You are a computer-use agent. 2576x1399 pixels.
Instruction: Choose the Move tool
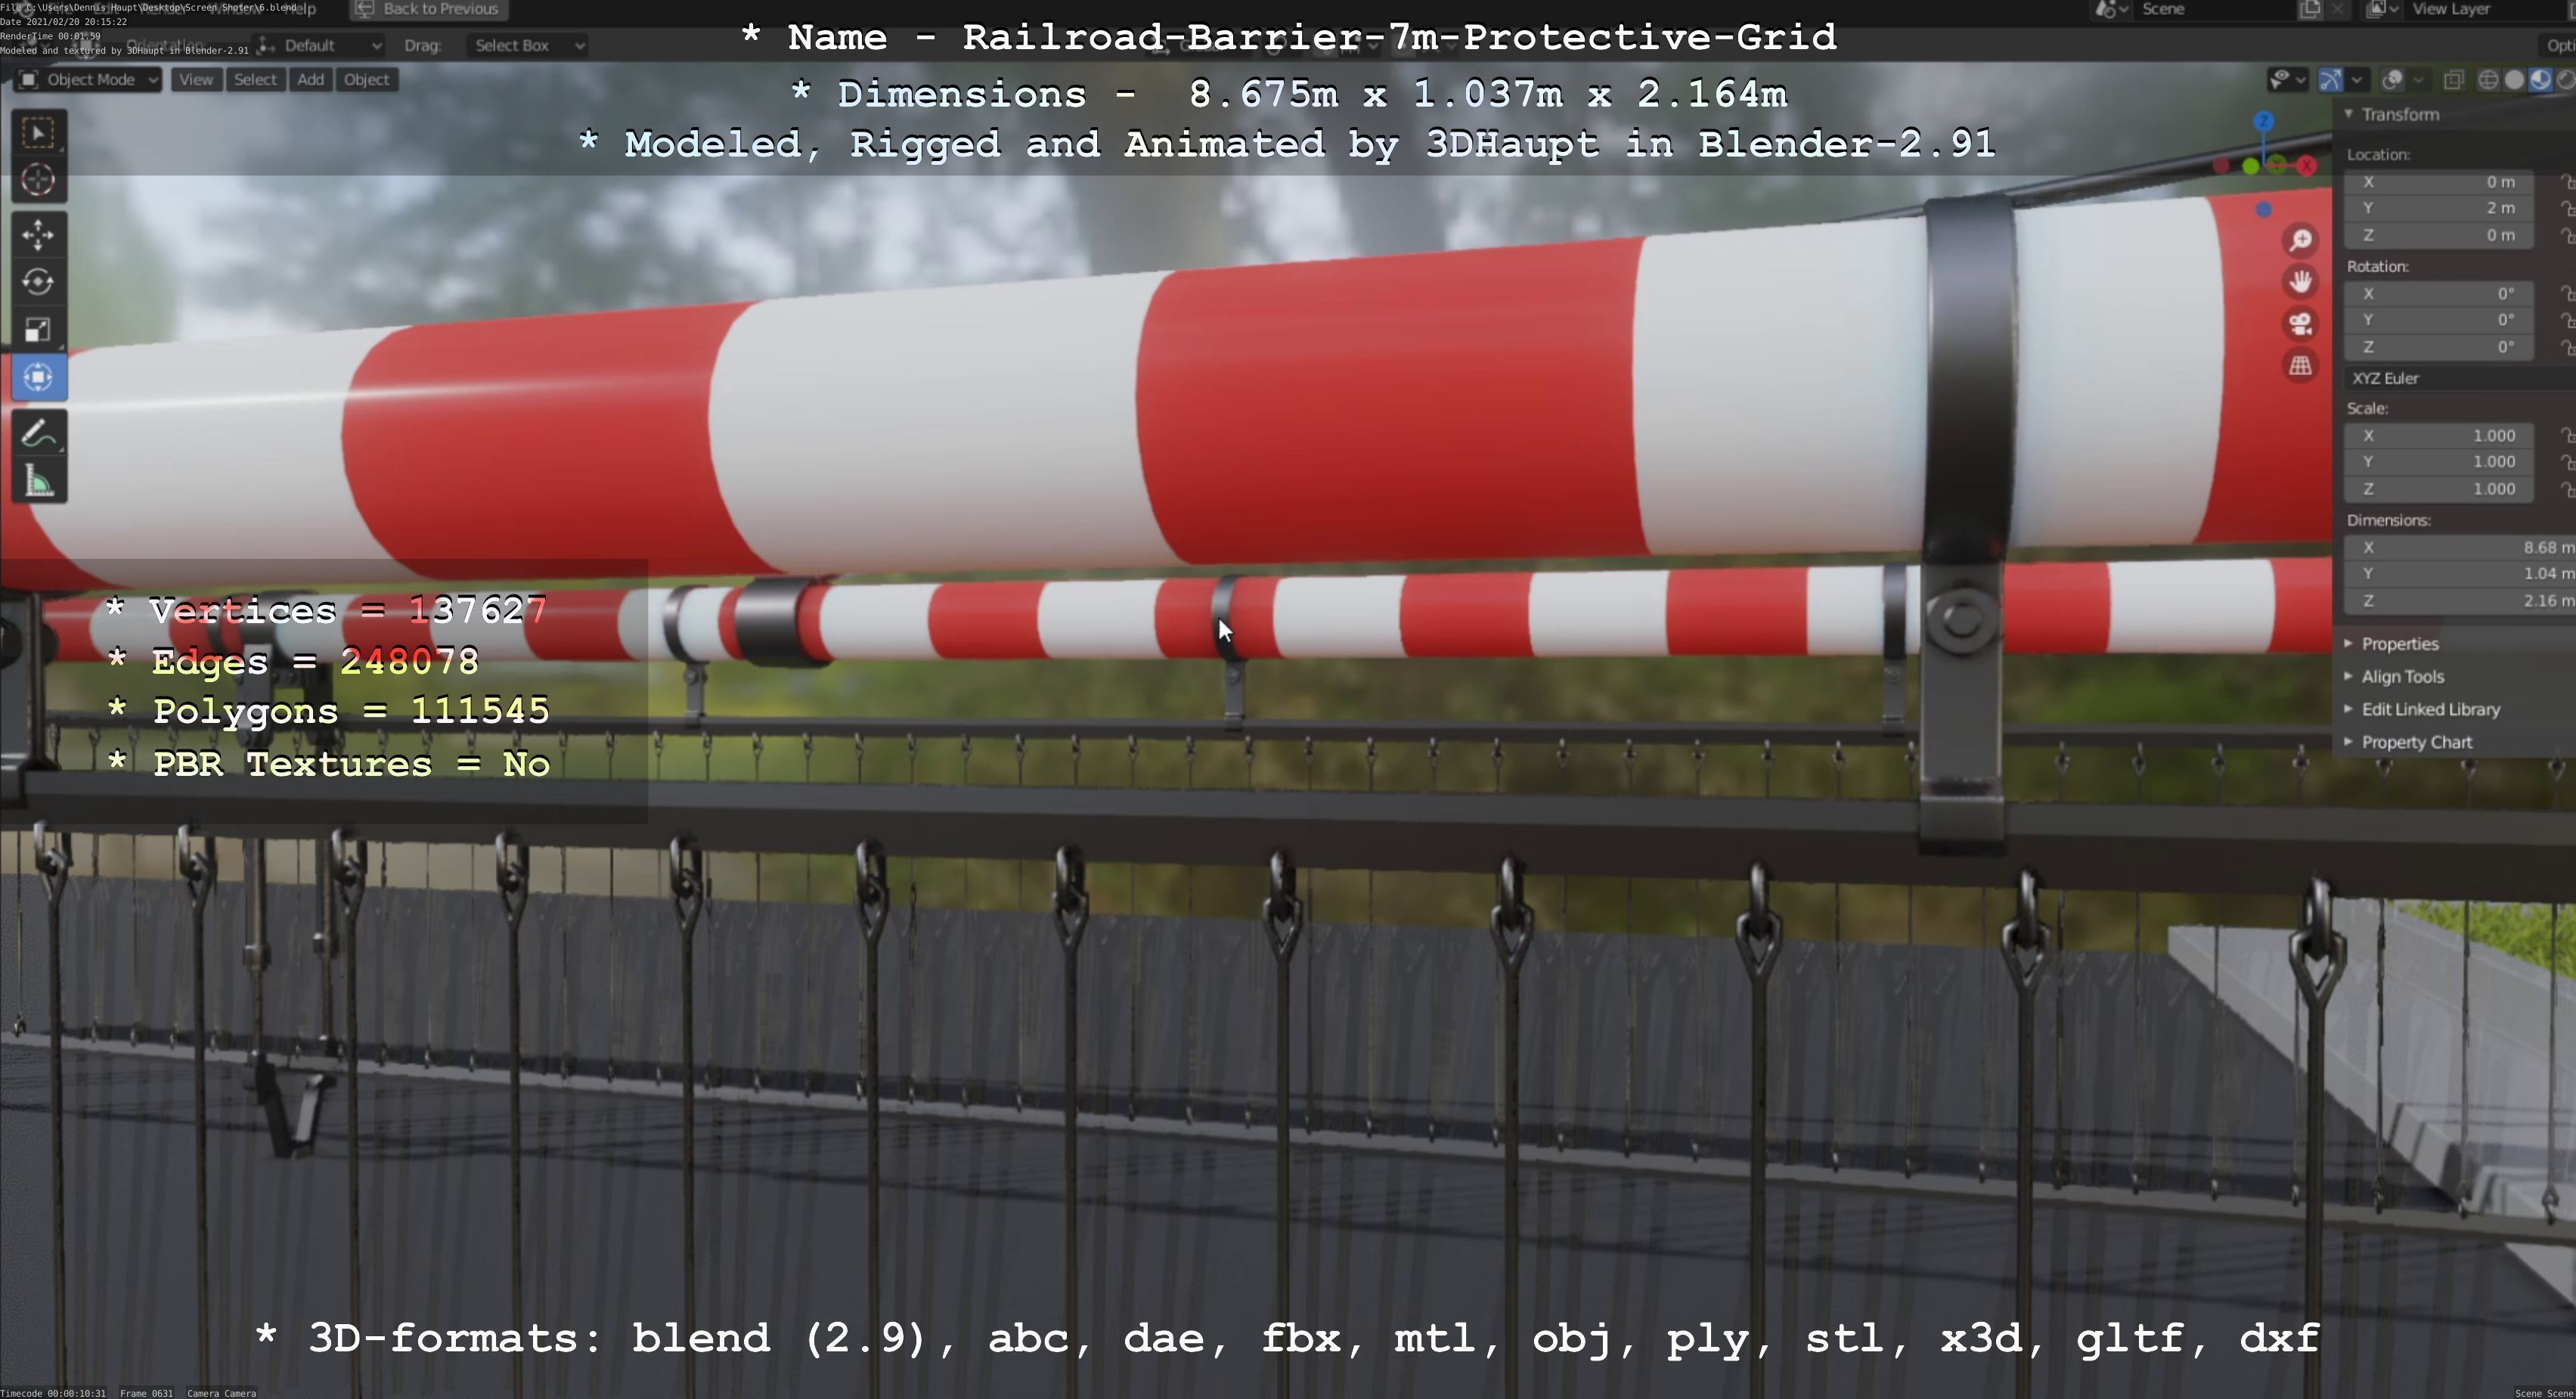point(38,235)
